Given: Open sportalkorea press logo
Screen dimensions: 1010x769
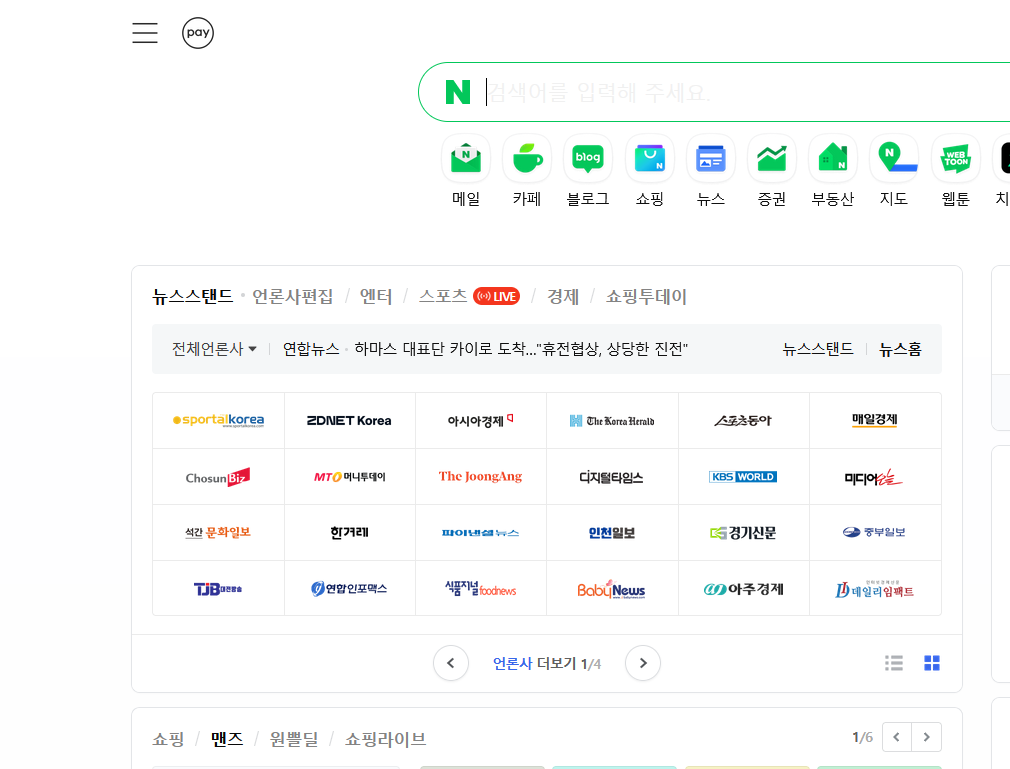Looking at the screenshot, I should pos(218,421).
